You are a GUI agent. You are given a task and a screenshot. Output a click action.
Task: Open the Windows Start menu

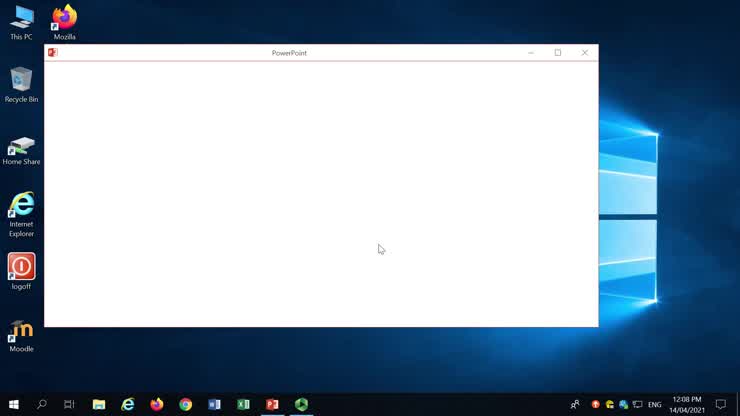[x=14, y=405]
